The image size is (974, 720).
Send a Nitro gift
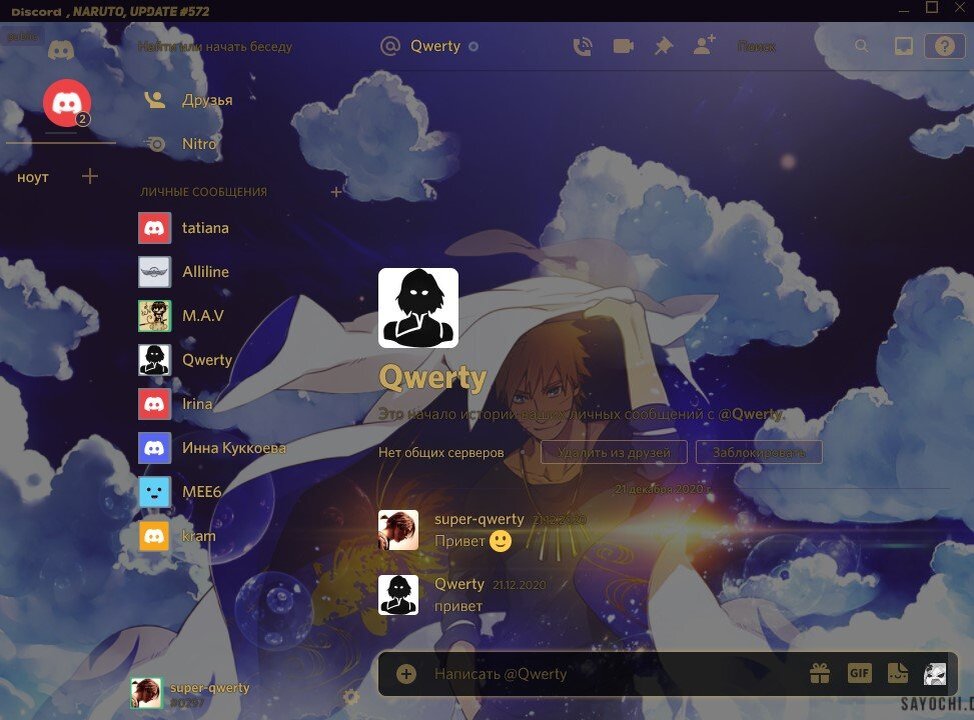820,673
